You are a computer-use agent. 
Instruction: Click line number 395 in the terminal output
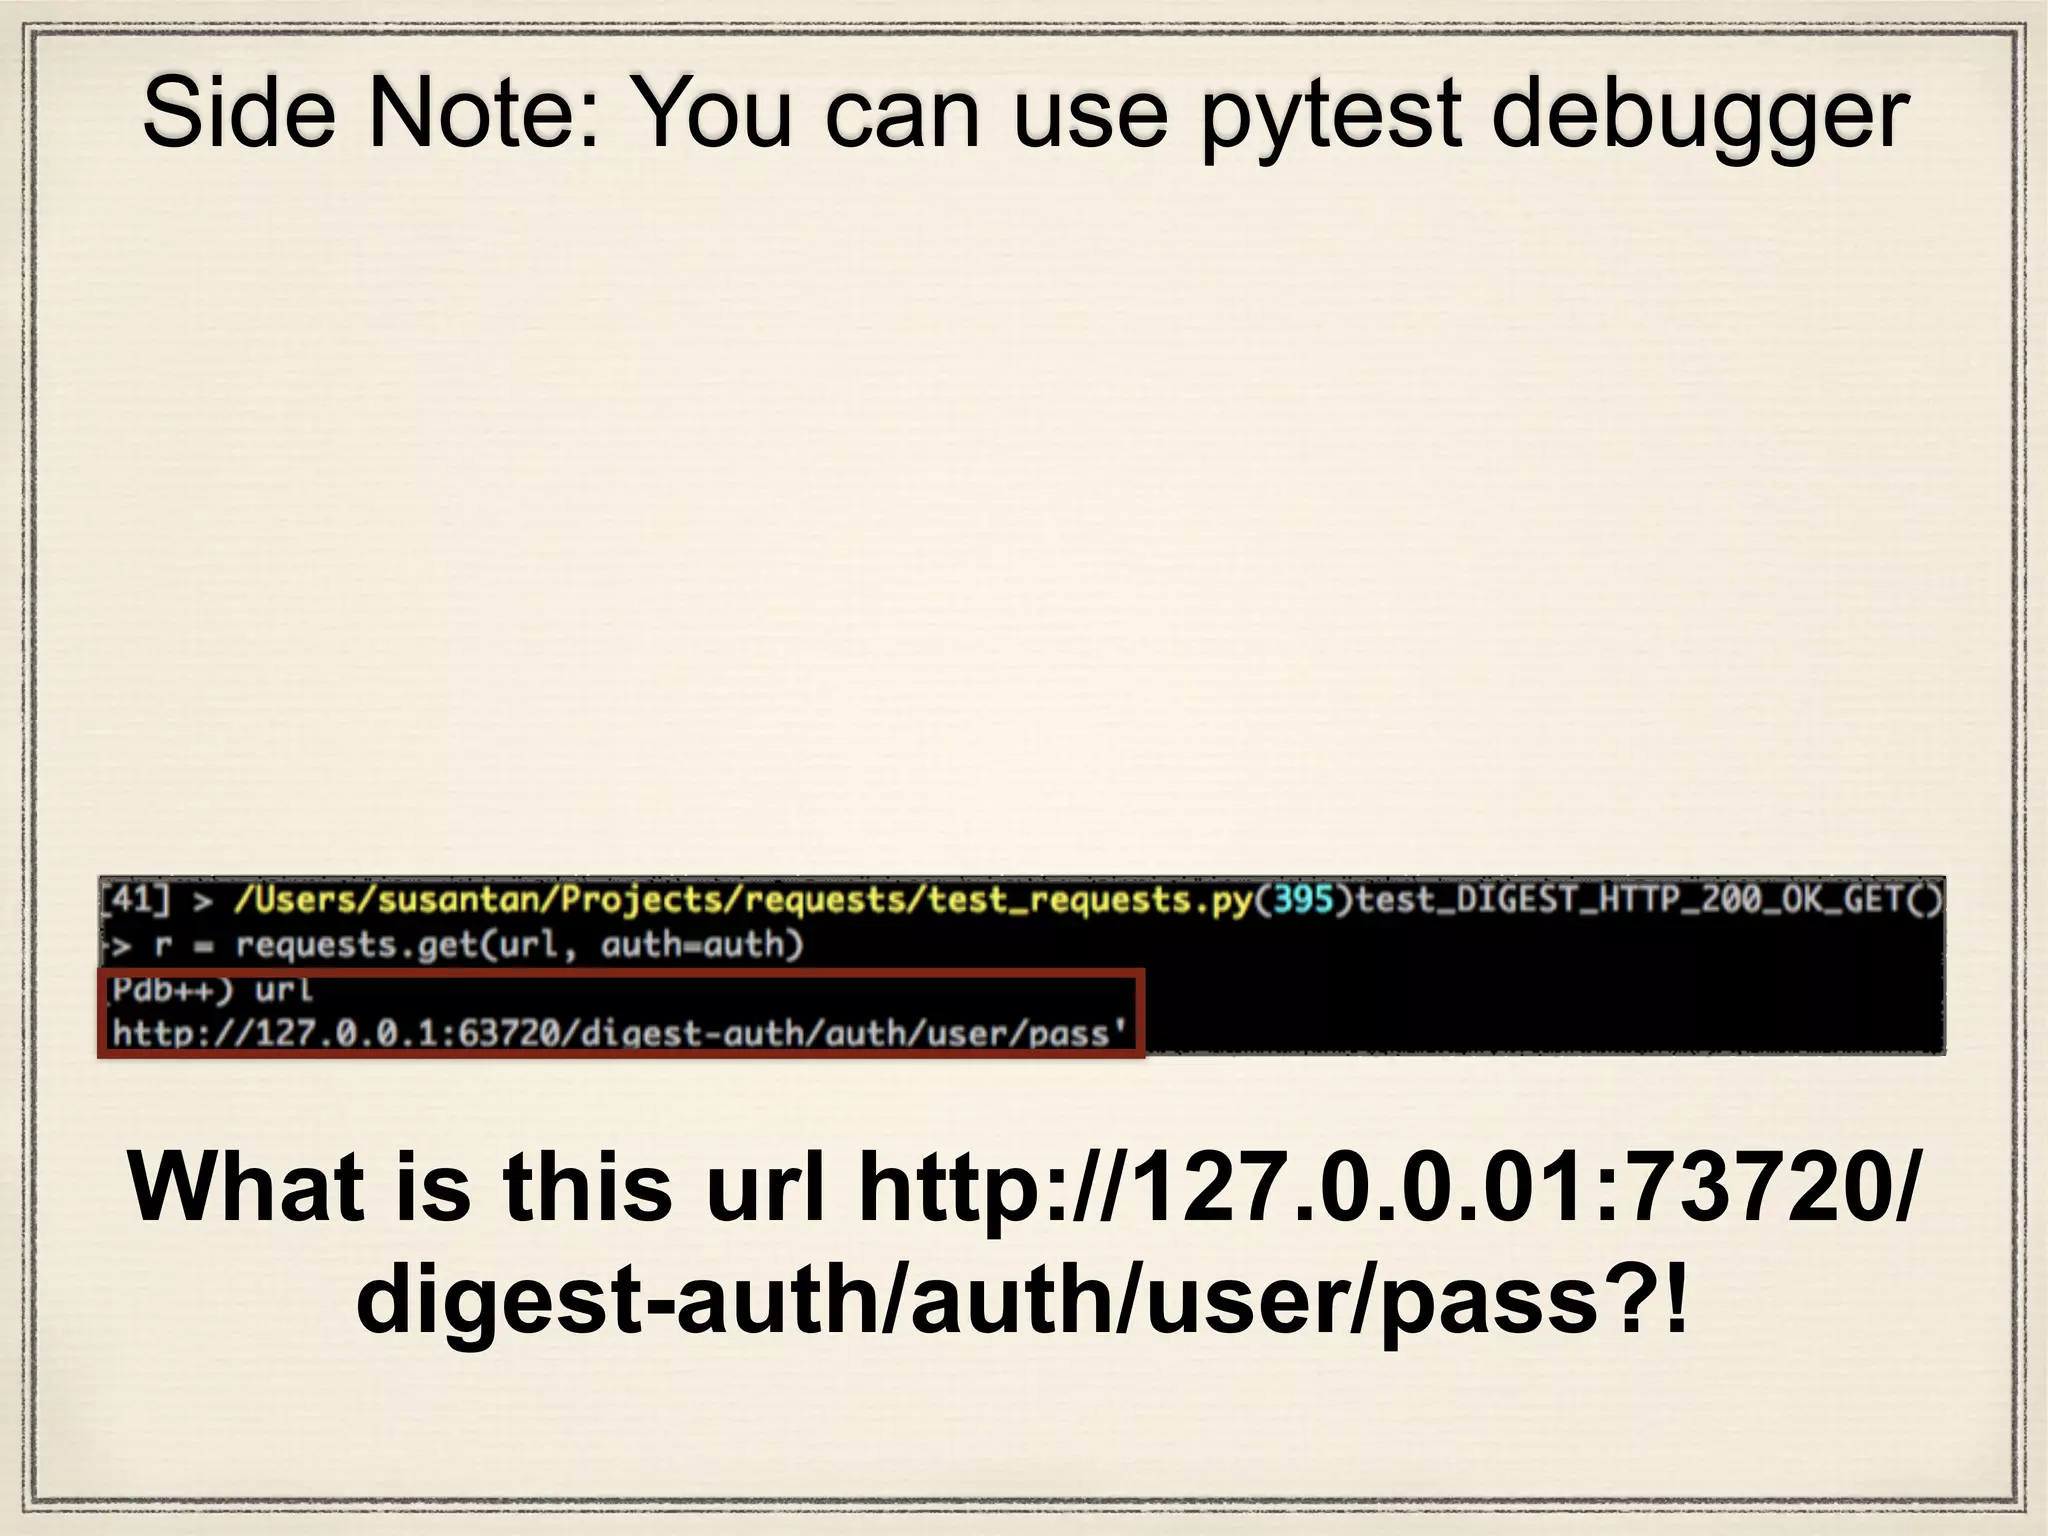coord(1303,899)
